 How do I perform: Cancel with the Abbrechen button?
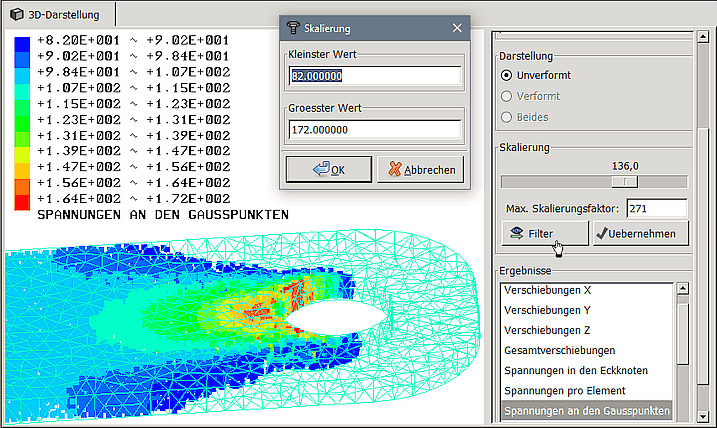(x=421, y=169)
